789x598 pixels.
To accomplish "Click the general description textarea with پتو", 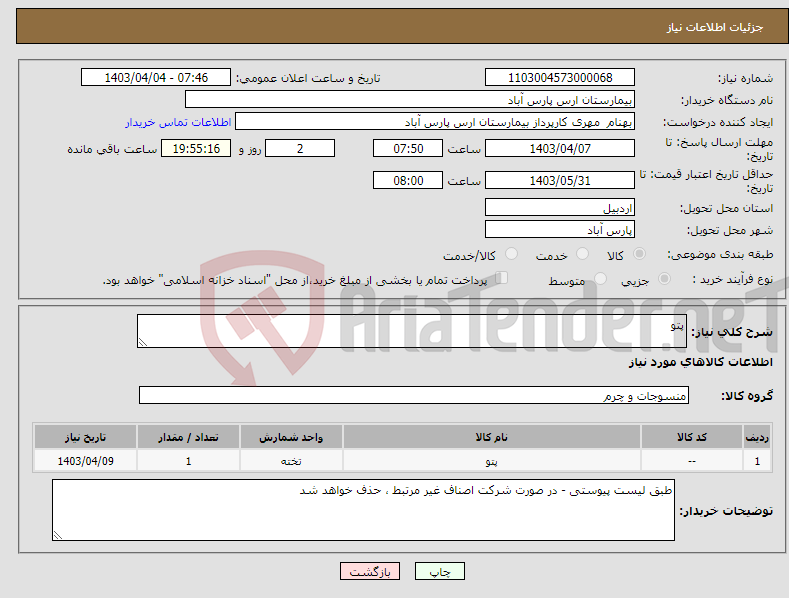I will (412, 331).
